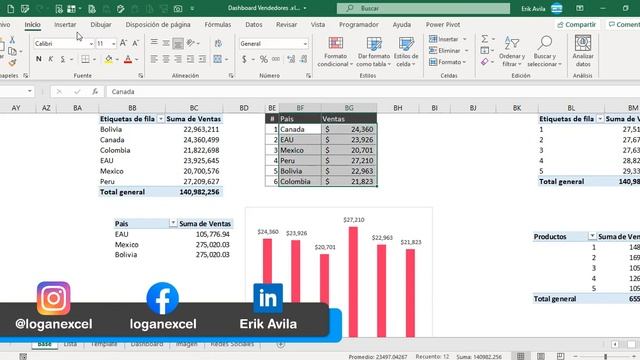Increase font size with large A
640x360 pixels.
(123, 43)
